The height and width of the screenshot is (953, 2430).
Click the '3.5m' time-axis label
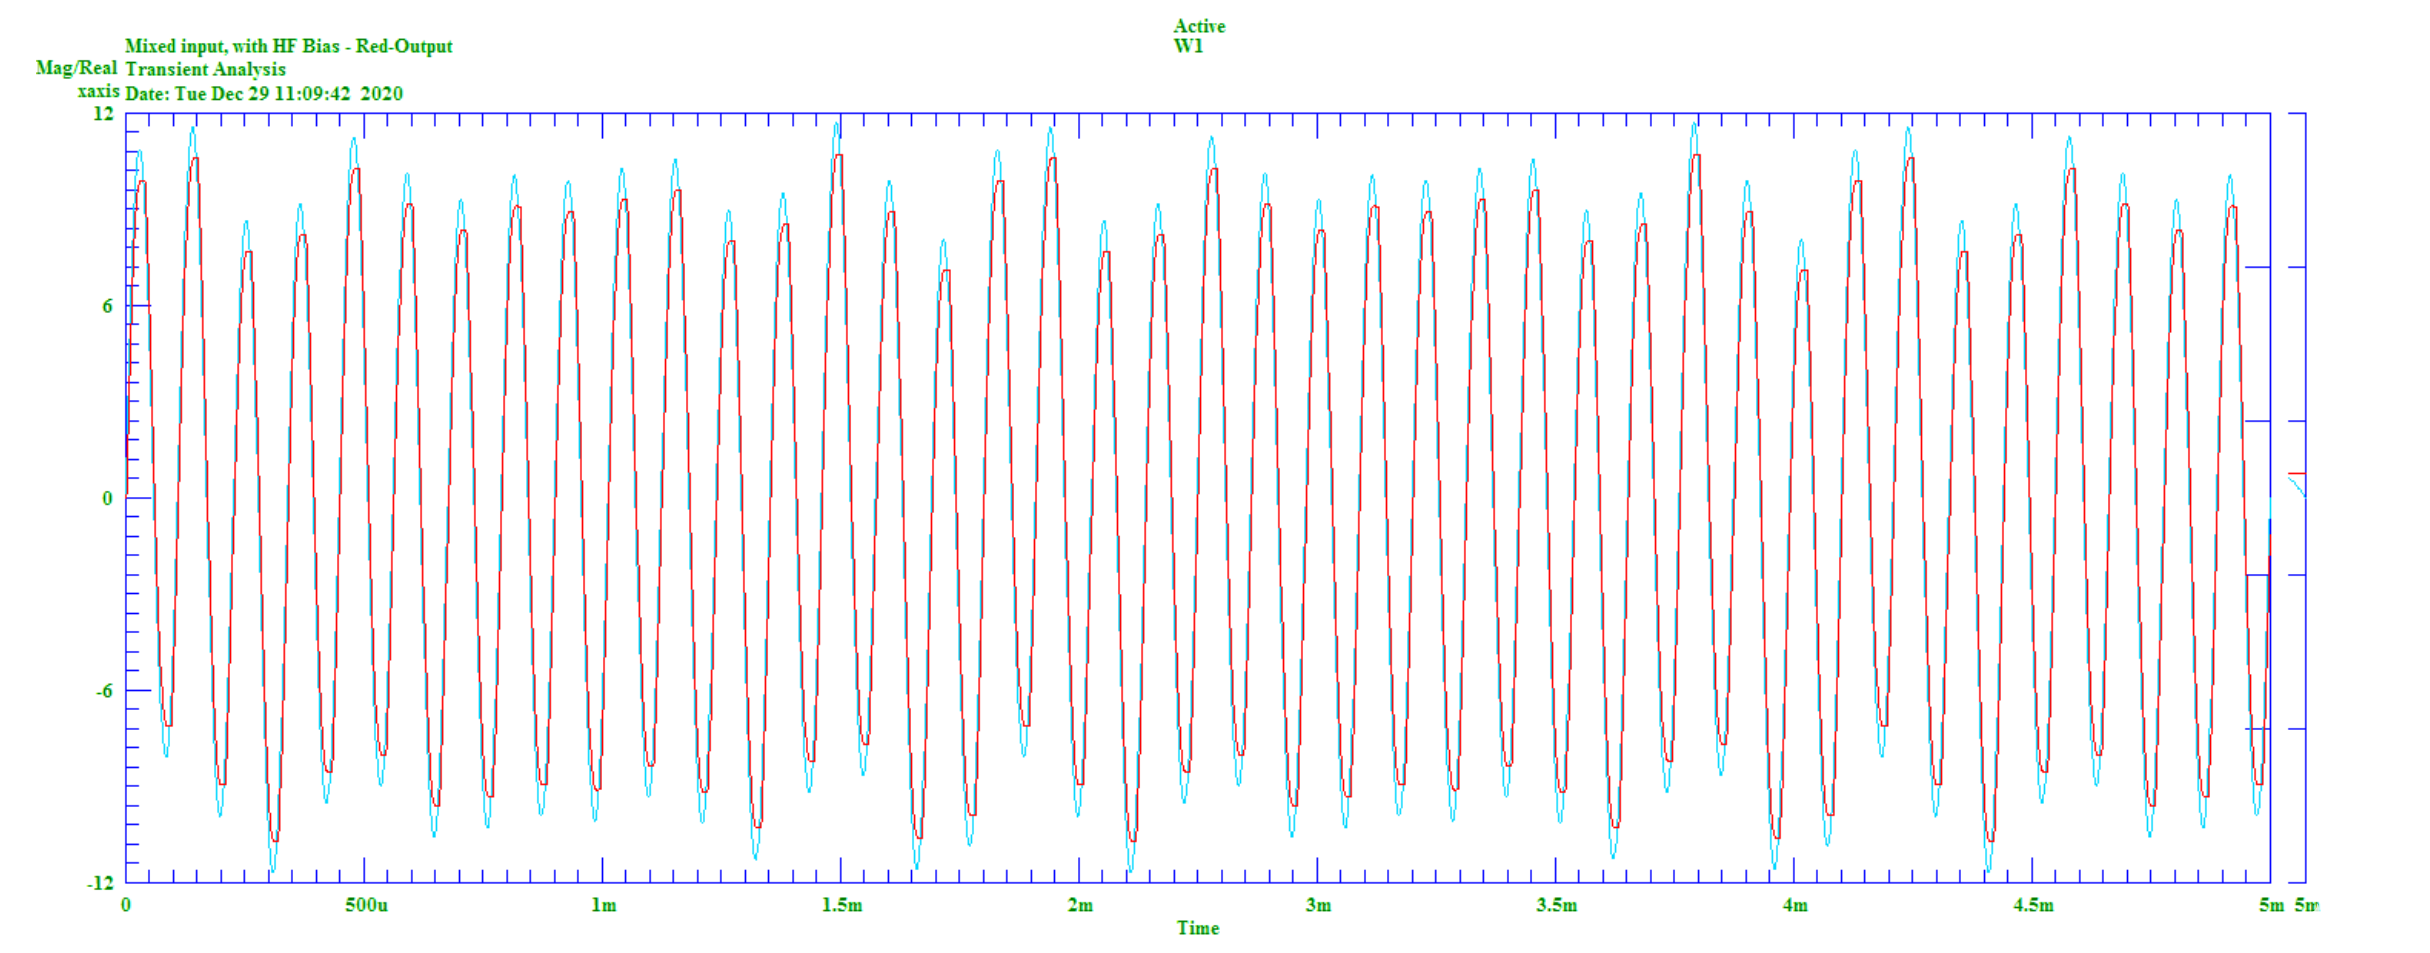pos(1557,905)
